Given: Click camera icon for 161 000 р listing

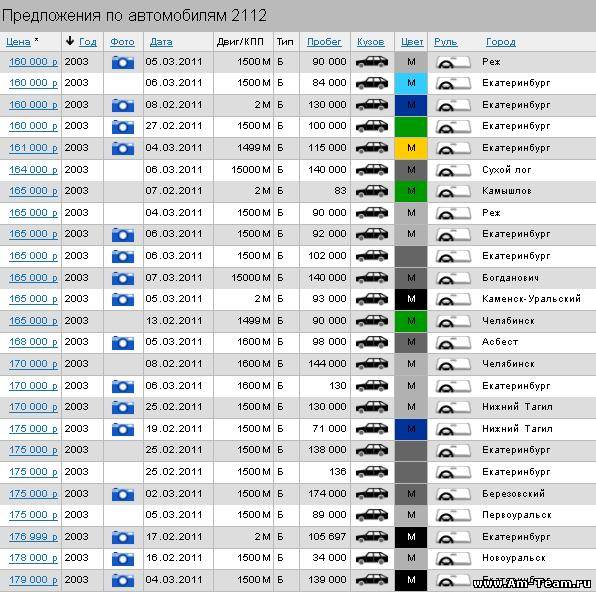Looking at the screenshot, I should coord(123,148).
